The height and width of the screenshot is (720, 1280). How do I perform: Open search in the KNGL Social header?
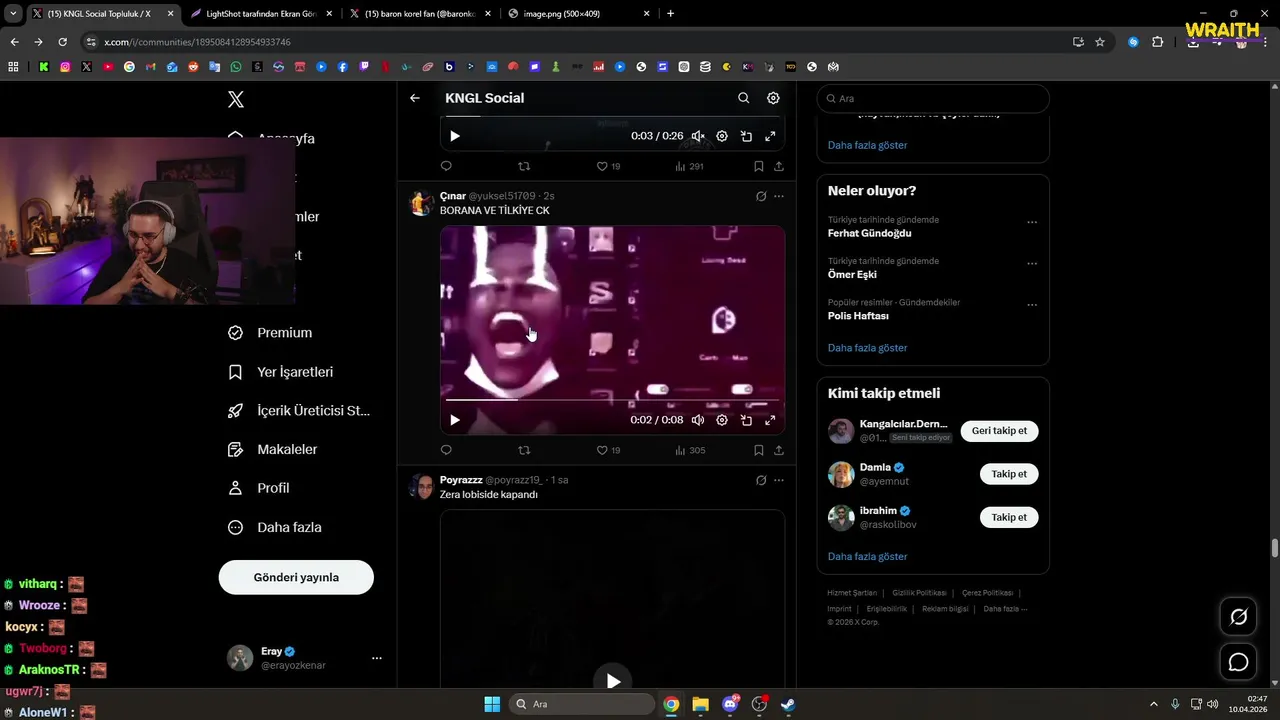(743, 98)
